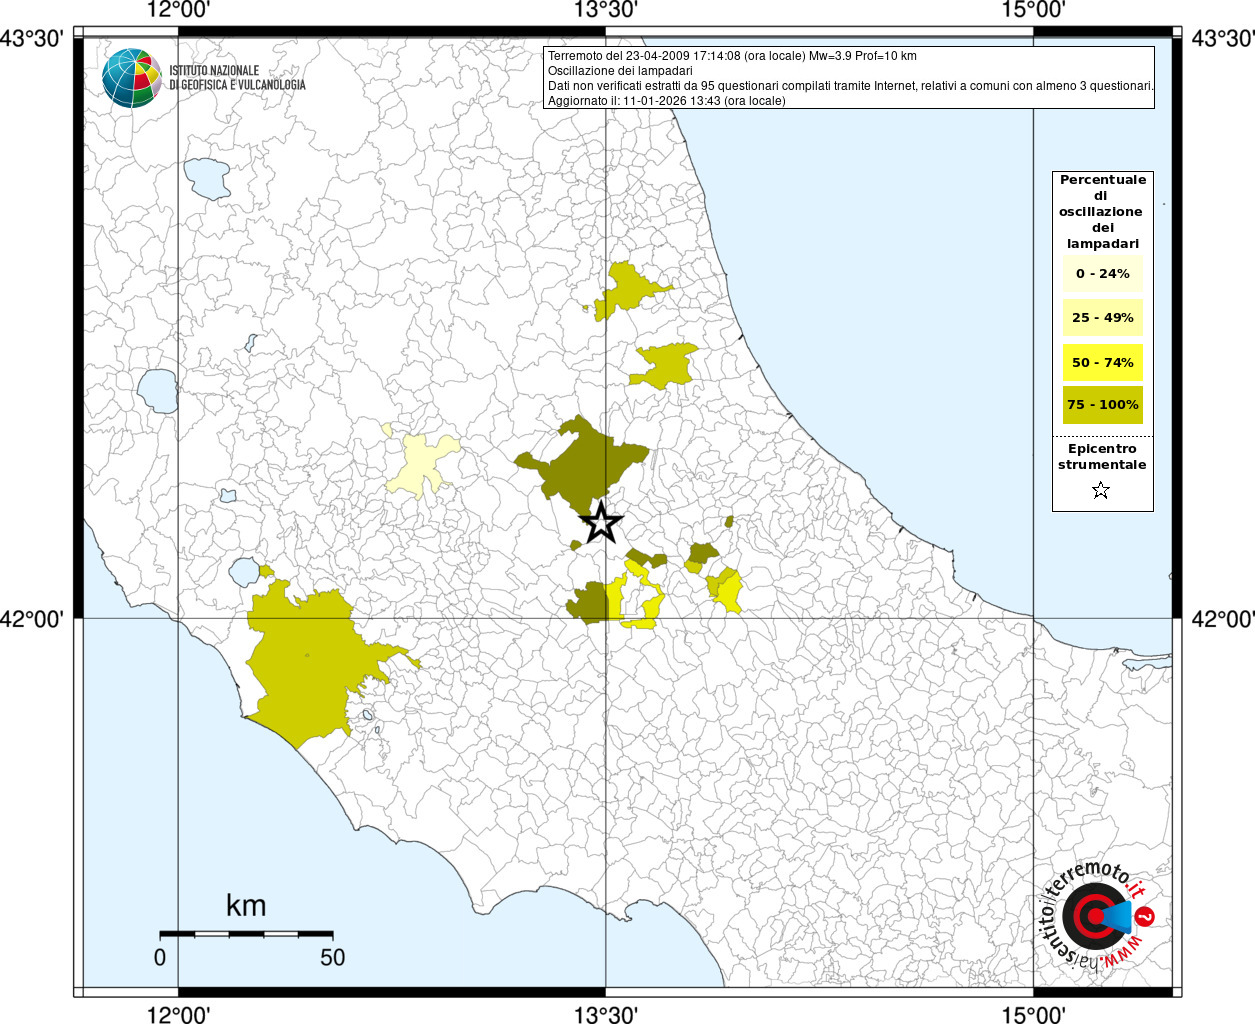Click the black epicenter star on the map
The height and width of the screenshot is (1024, 1255).
tap(601, 522)
